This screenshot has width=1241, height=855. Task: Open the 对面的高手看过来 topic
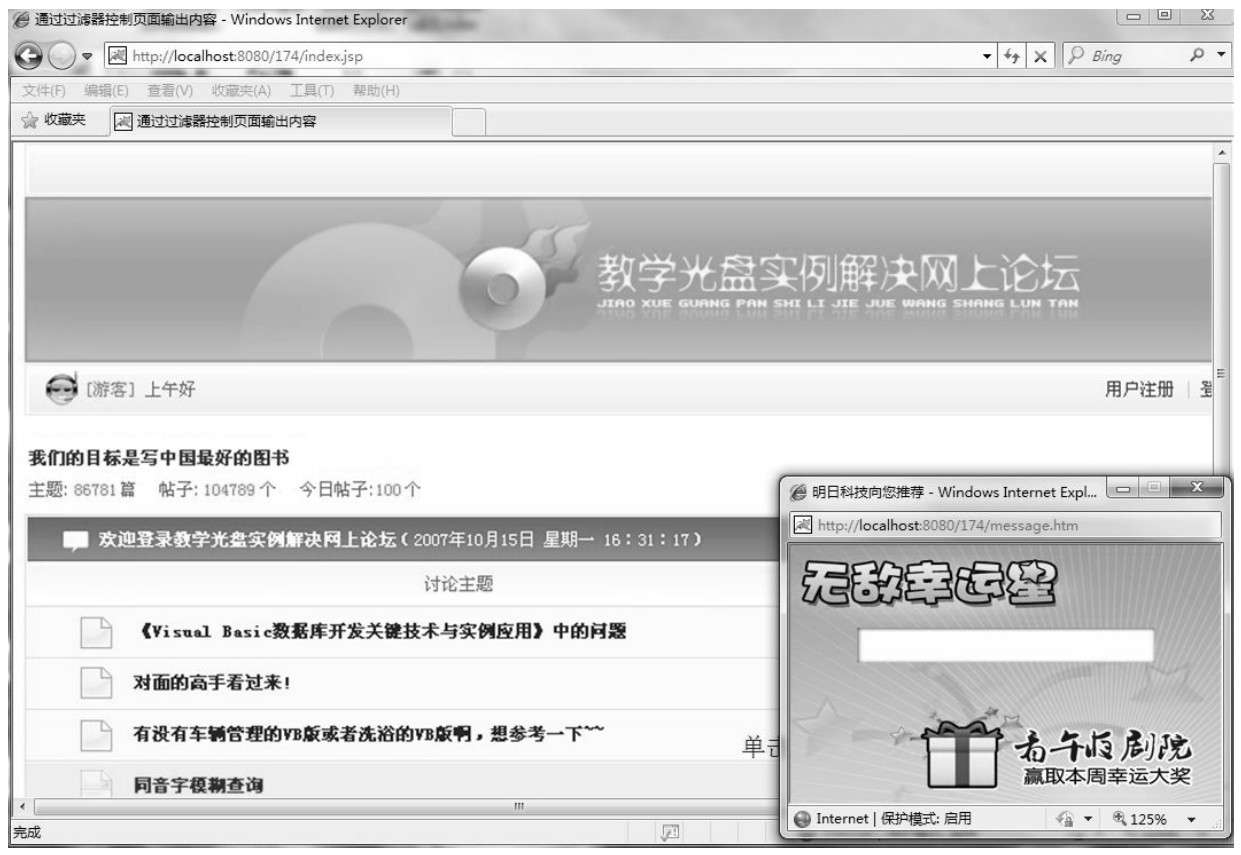coord(212,684)
